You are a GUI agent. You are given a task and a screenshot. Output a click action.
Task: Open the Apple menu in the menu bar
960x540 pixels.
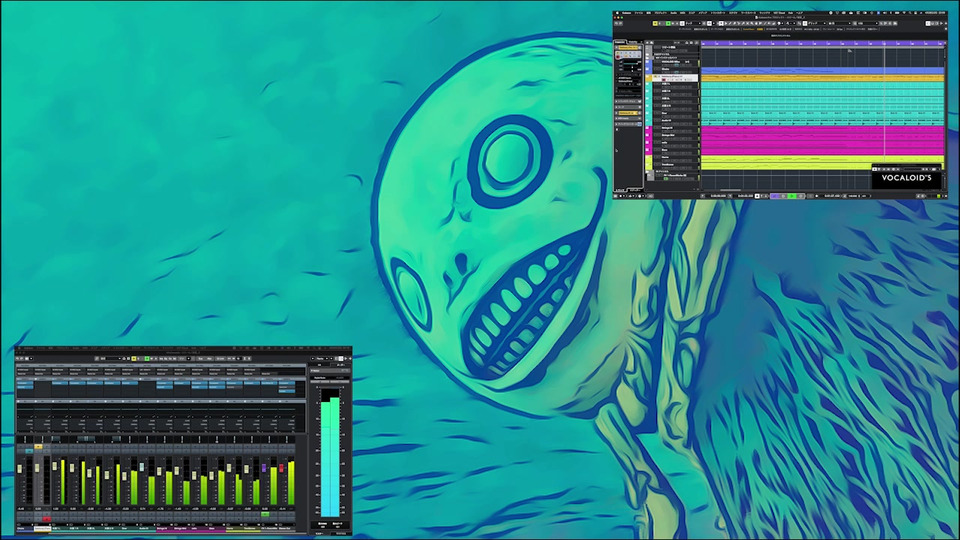click(617, 13)
